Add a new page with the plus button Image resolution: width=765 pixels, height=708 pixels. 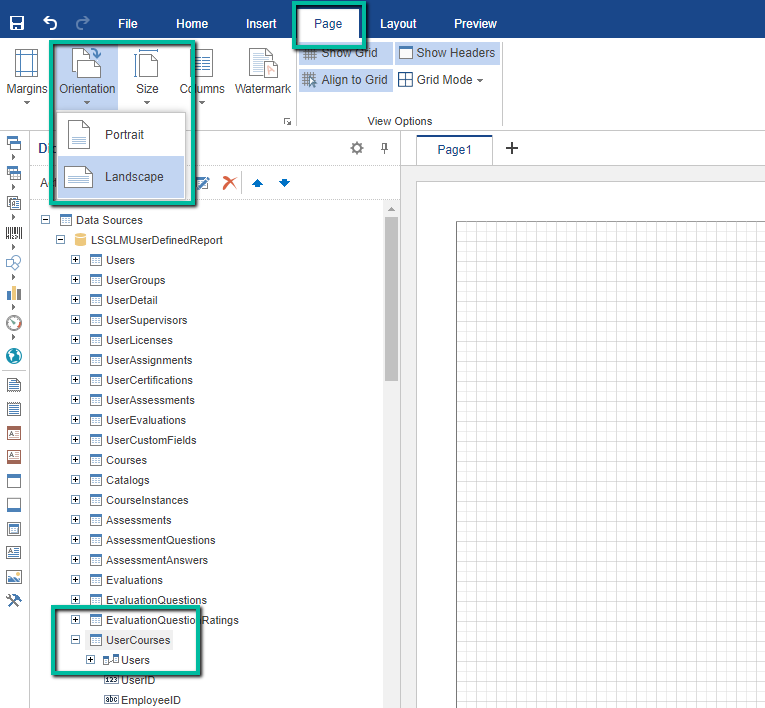512,148
